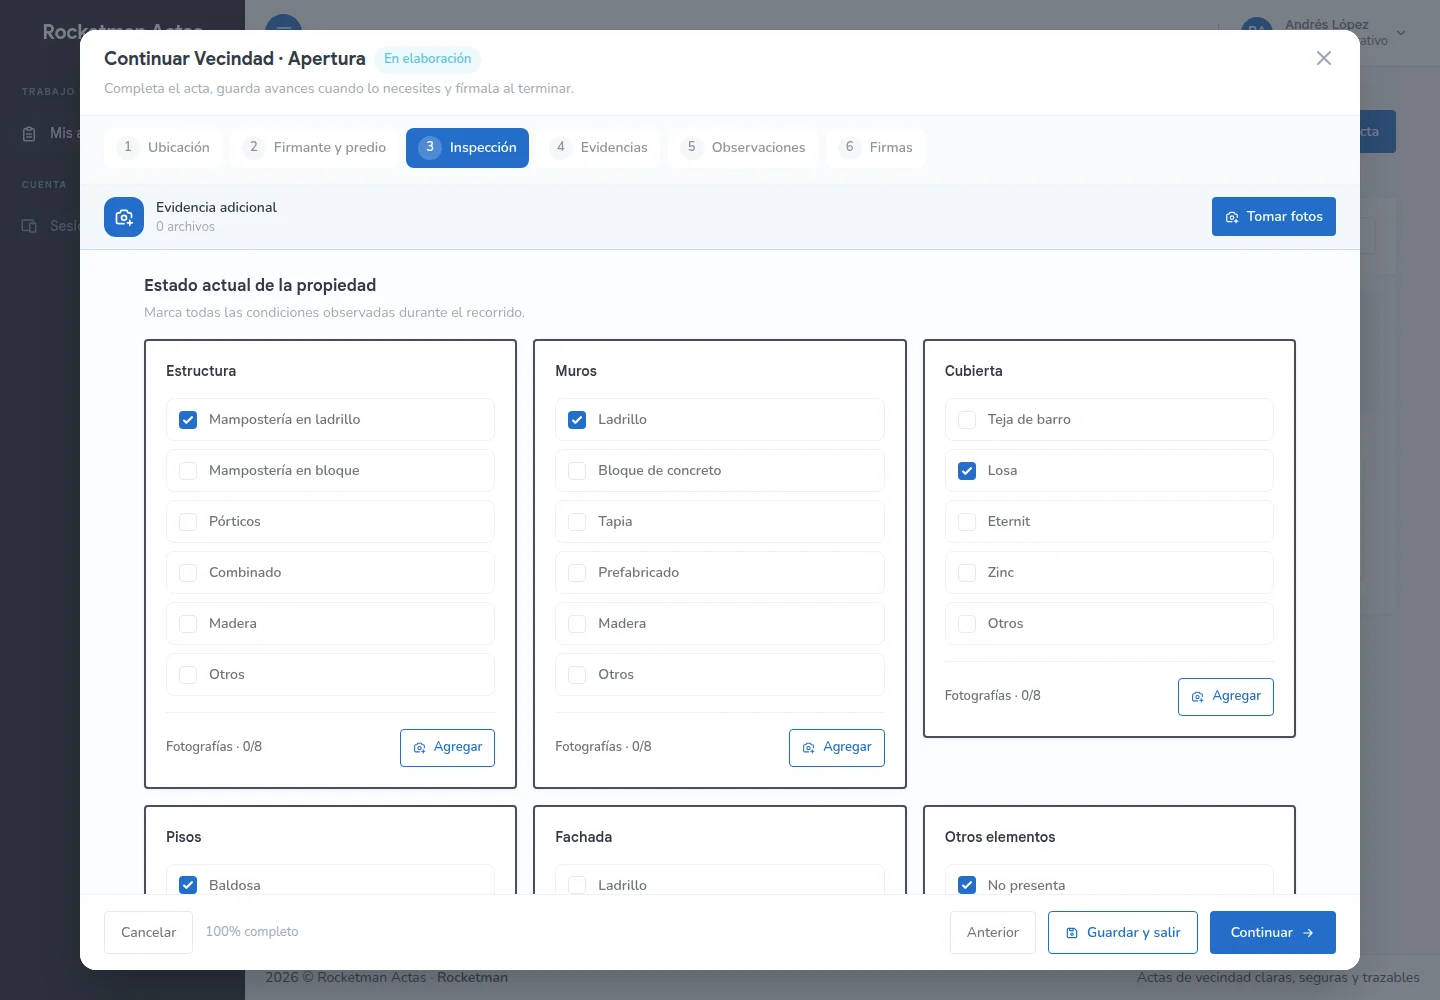The width and height of the screenshot is (1440, 1000).
Task: Click Agregar in the Cubierta card
Action: (1226, 697)
